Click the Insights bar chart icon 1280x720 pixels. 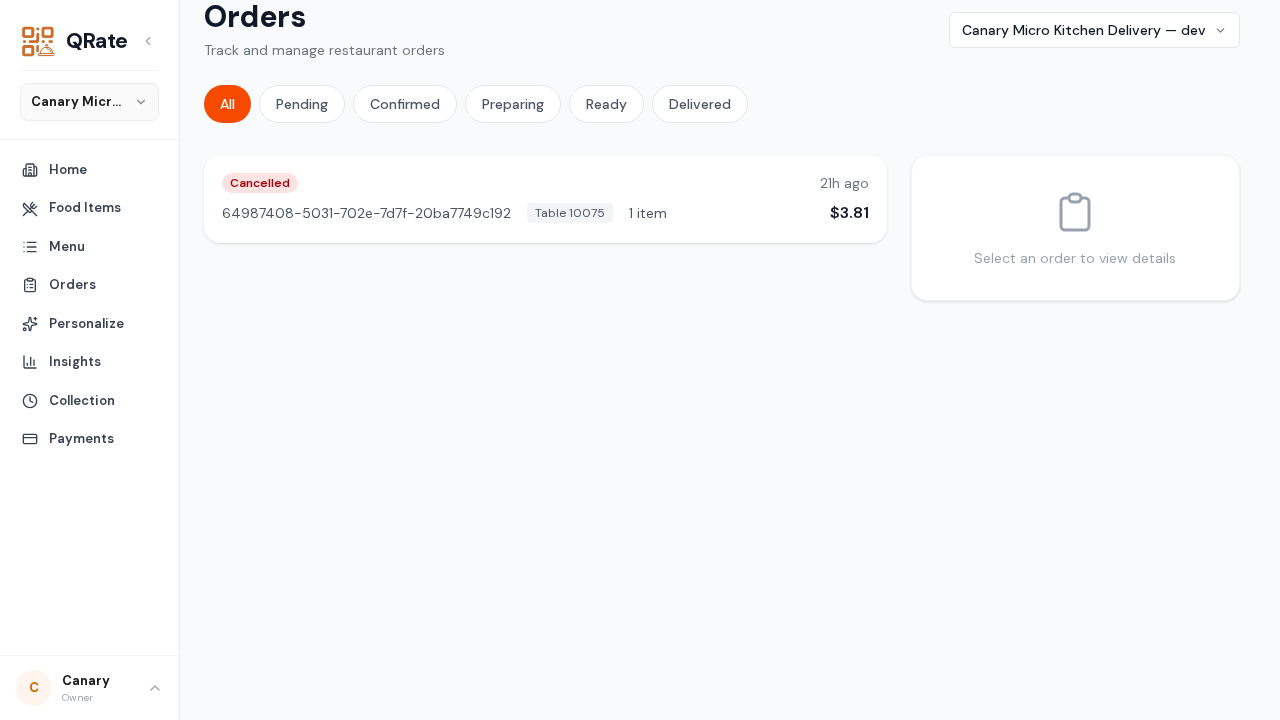click(x=30, y=362)
